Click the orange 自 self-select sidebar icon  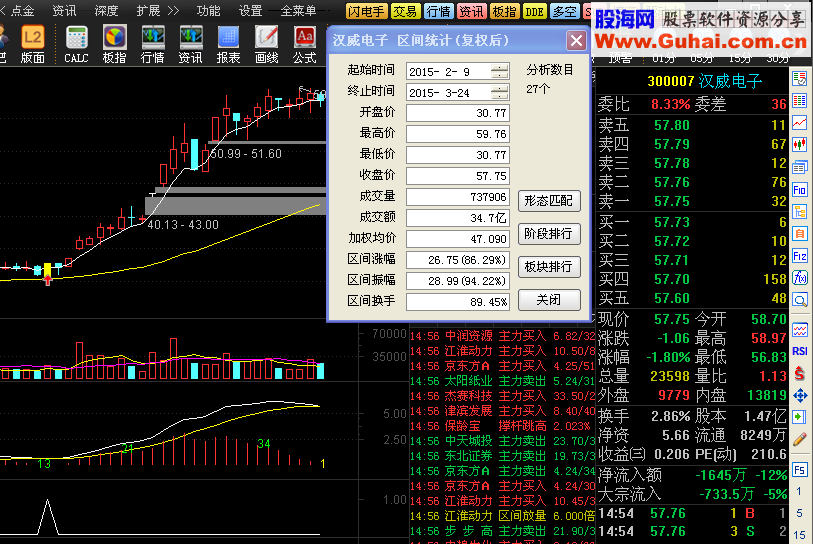point(800,234)
